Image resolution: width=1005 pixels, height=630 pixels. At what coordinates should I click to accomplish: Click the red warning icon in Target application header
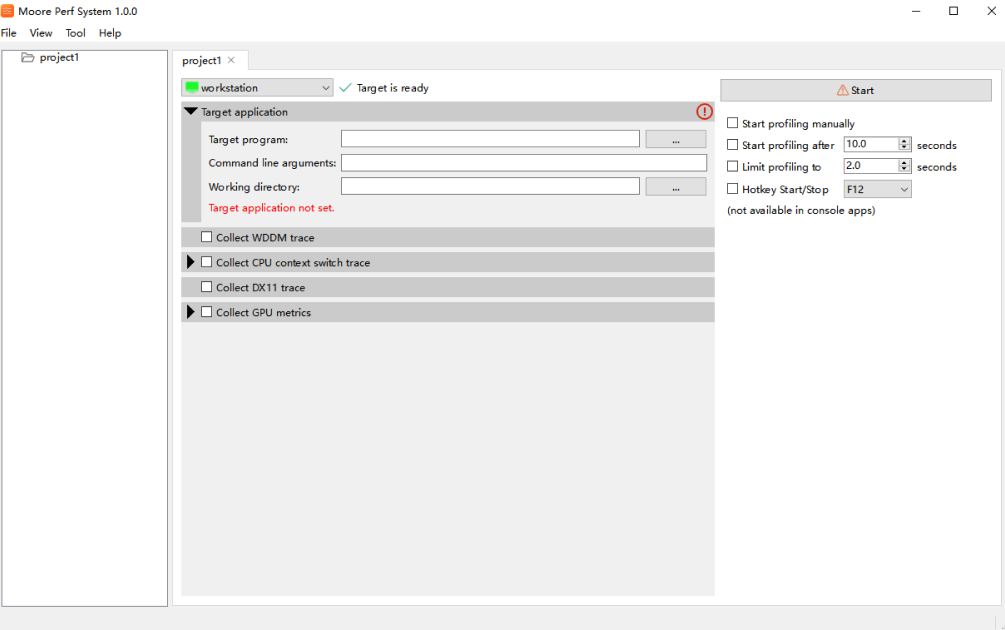pos(704,112)
